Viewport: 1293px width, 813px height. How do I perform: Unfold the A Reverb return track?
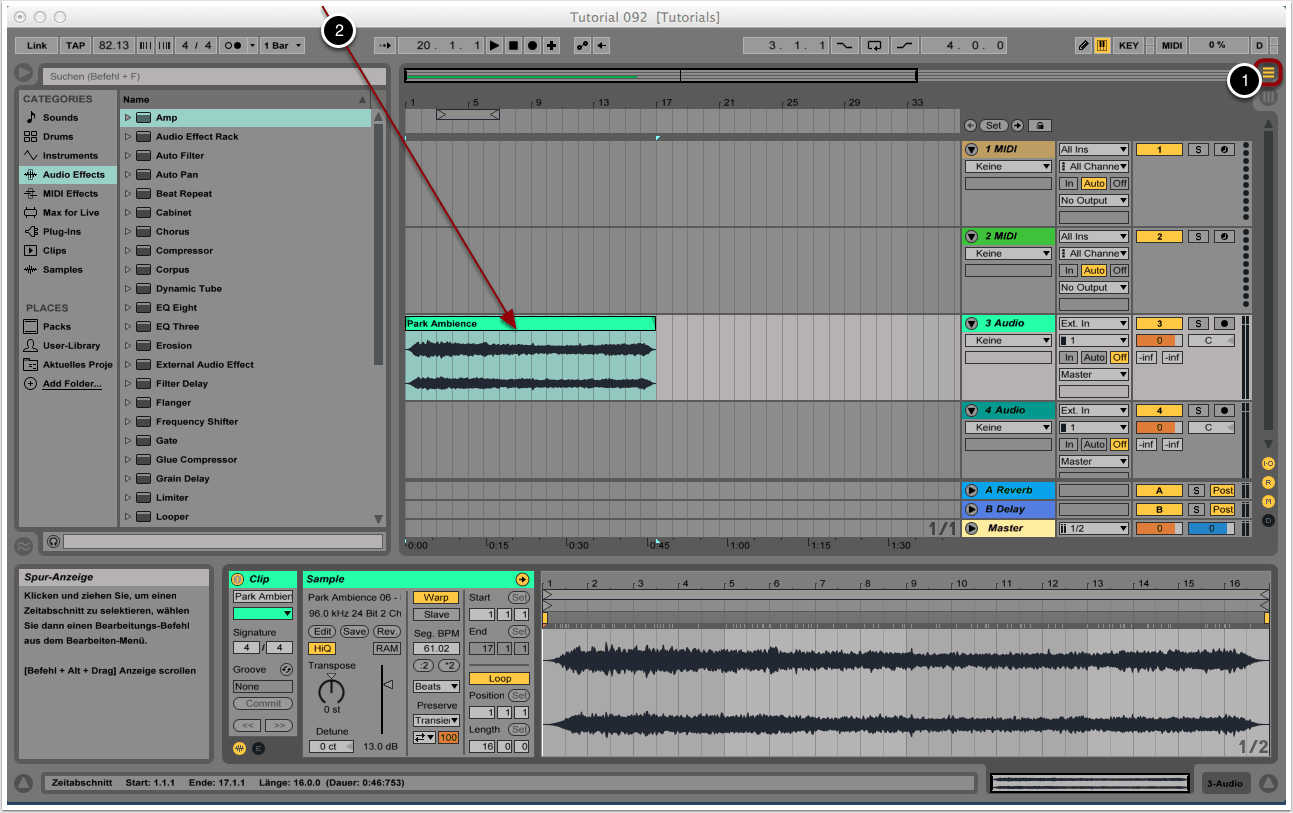[x=971, y=490]
